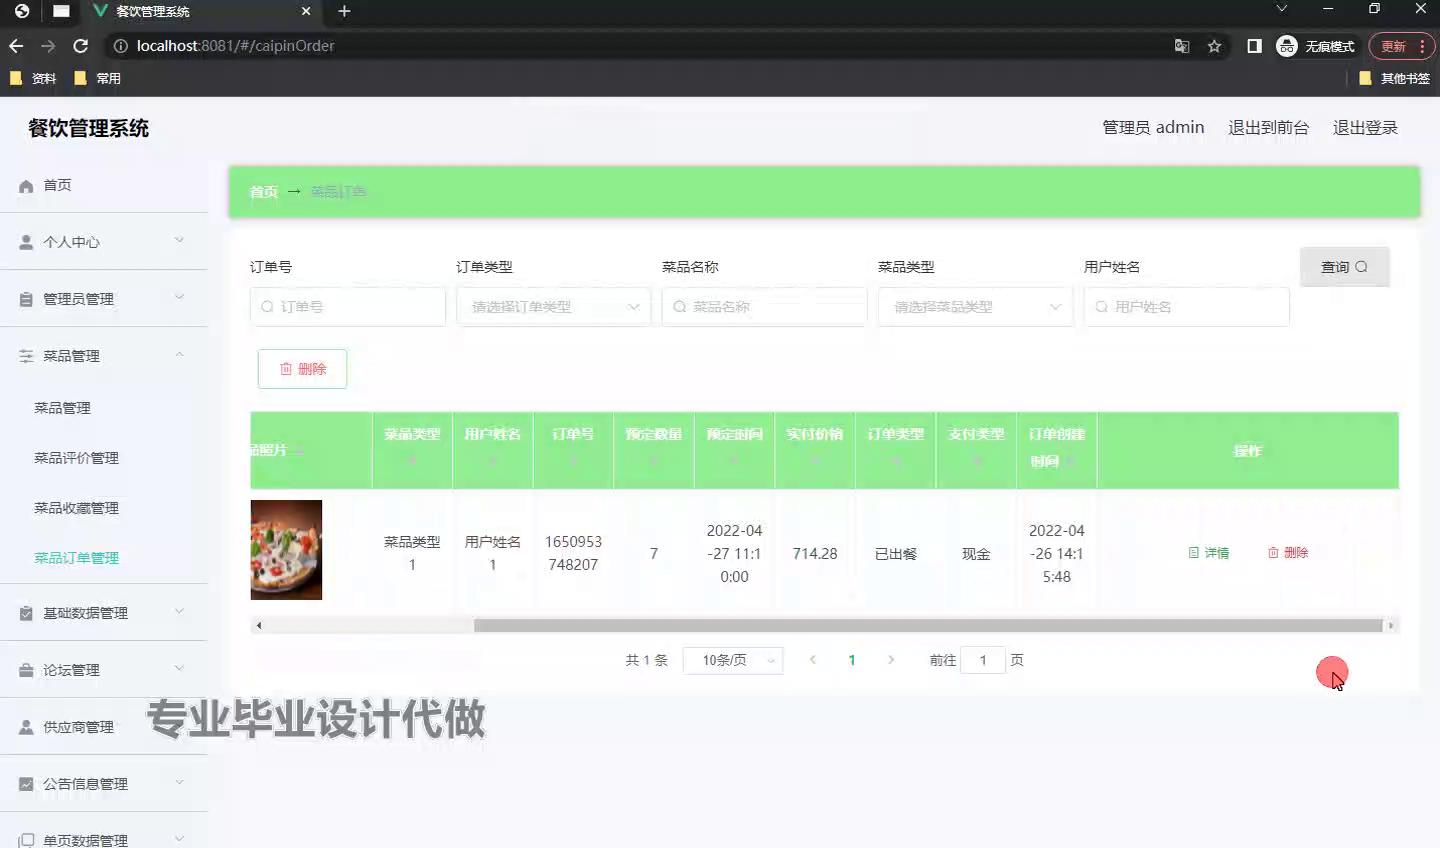1440x848 pixels.
Task: Expand 管理员管理 sidebar menu
Action: 104,299
